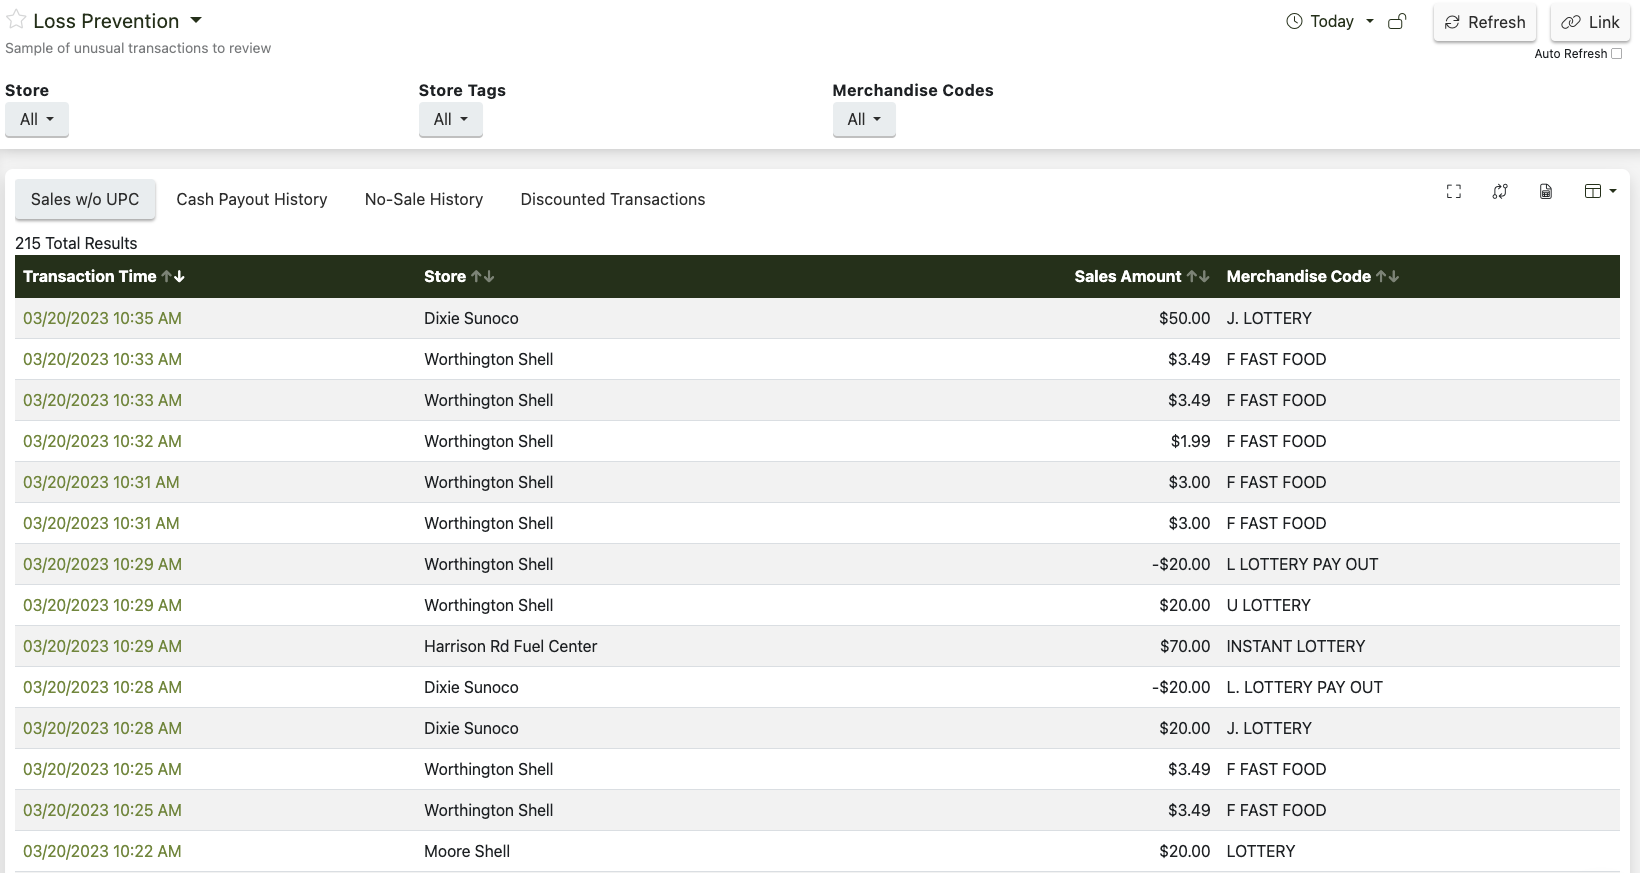Open the column layout selector dropdown

(1601, 191)
